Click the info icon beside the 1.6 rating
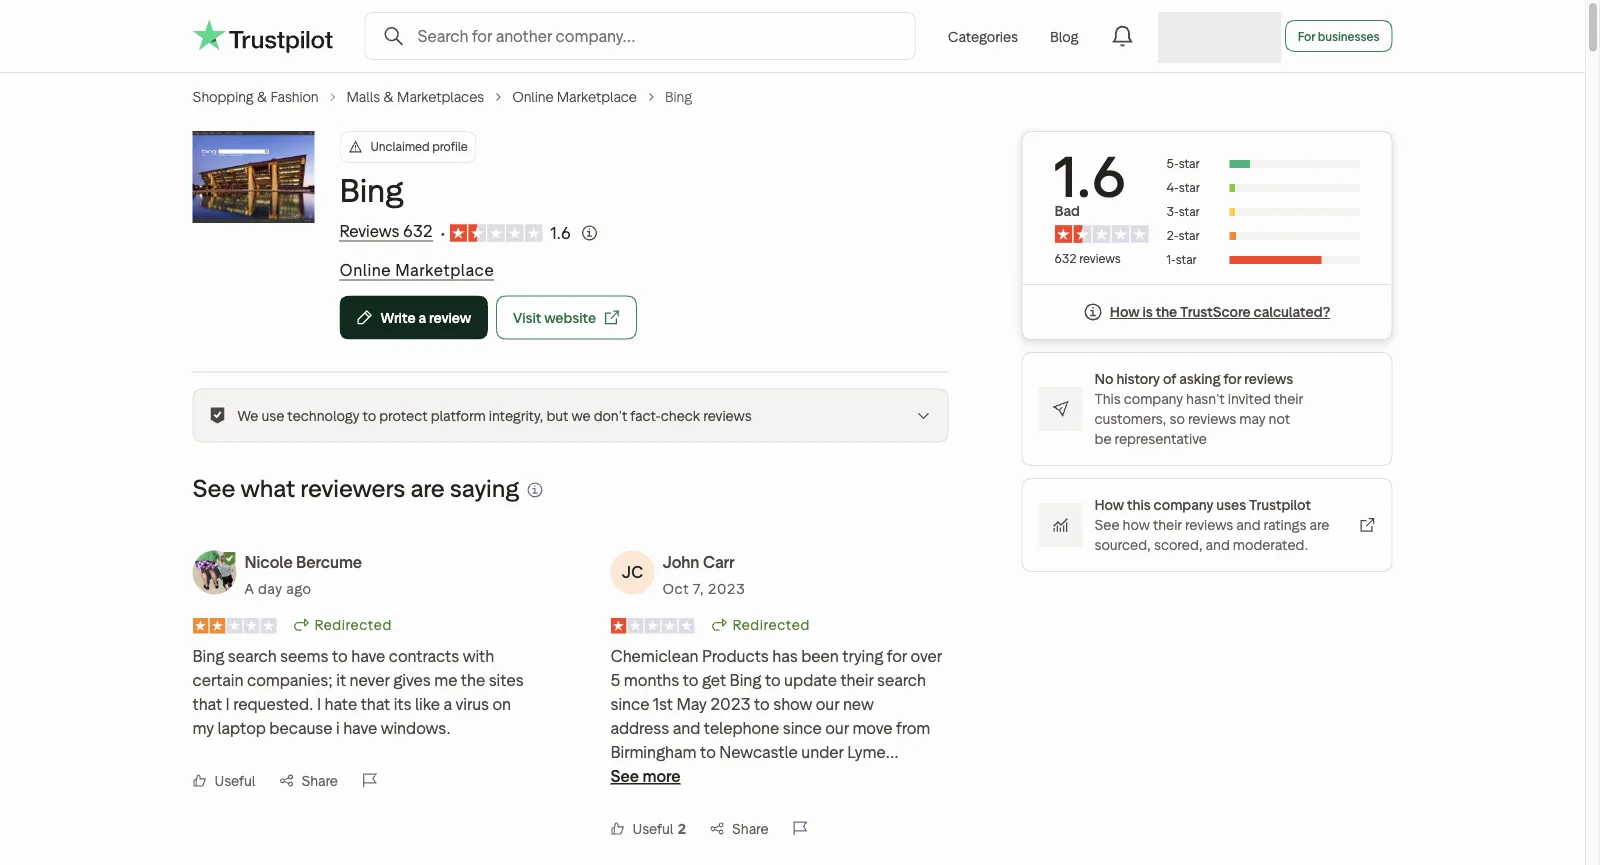The width and height of the screenshot is (1600, 865). (x=590, y=233)
